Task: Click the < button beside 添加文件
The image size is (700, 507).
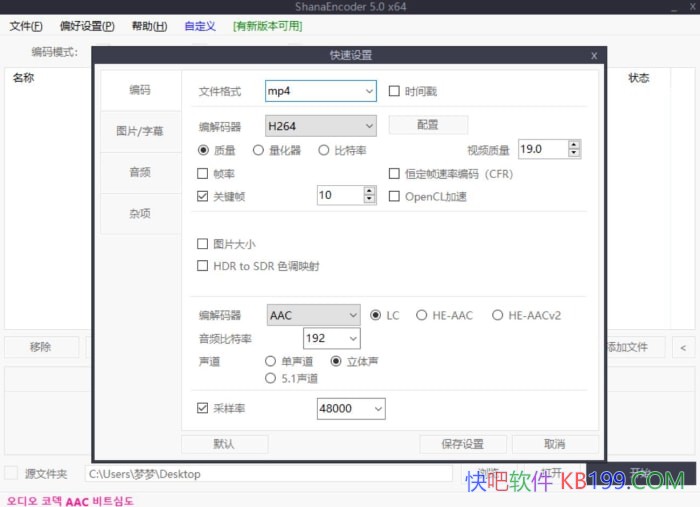Action: pyautogui.click(x=683, y=348)
